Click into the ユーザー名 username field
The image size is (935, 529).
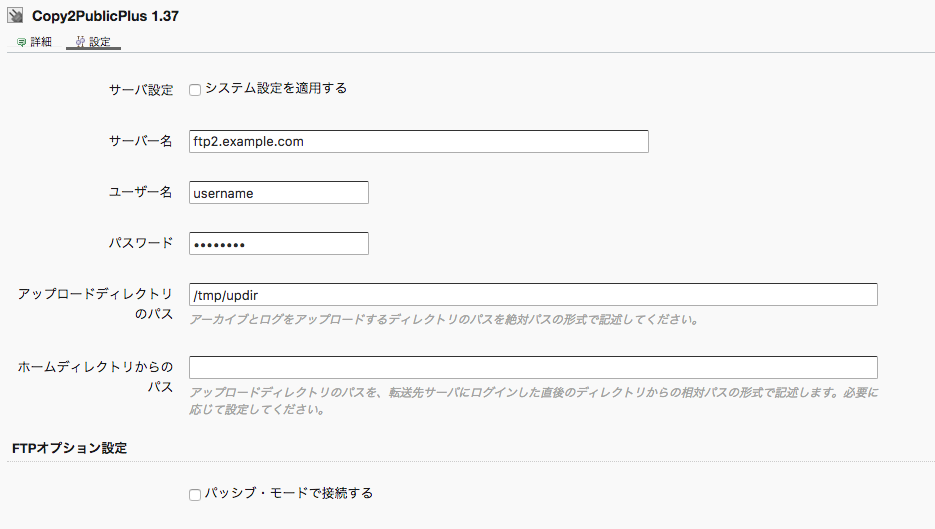(278, 193)
